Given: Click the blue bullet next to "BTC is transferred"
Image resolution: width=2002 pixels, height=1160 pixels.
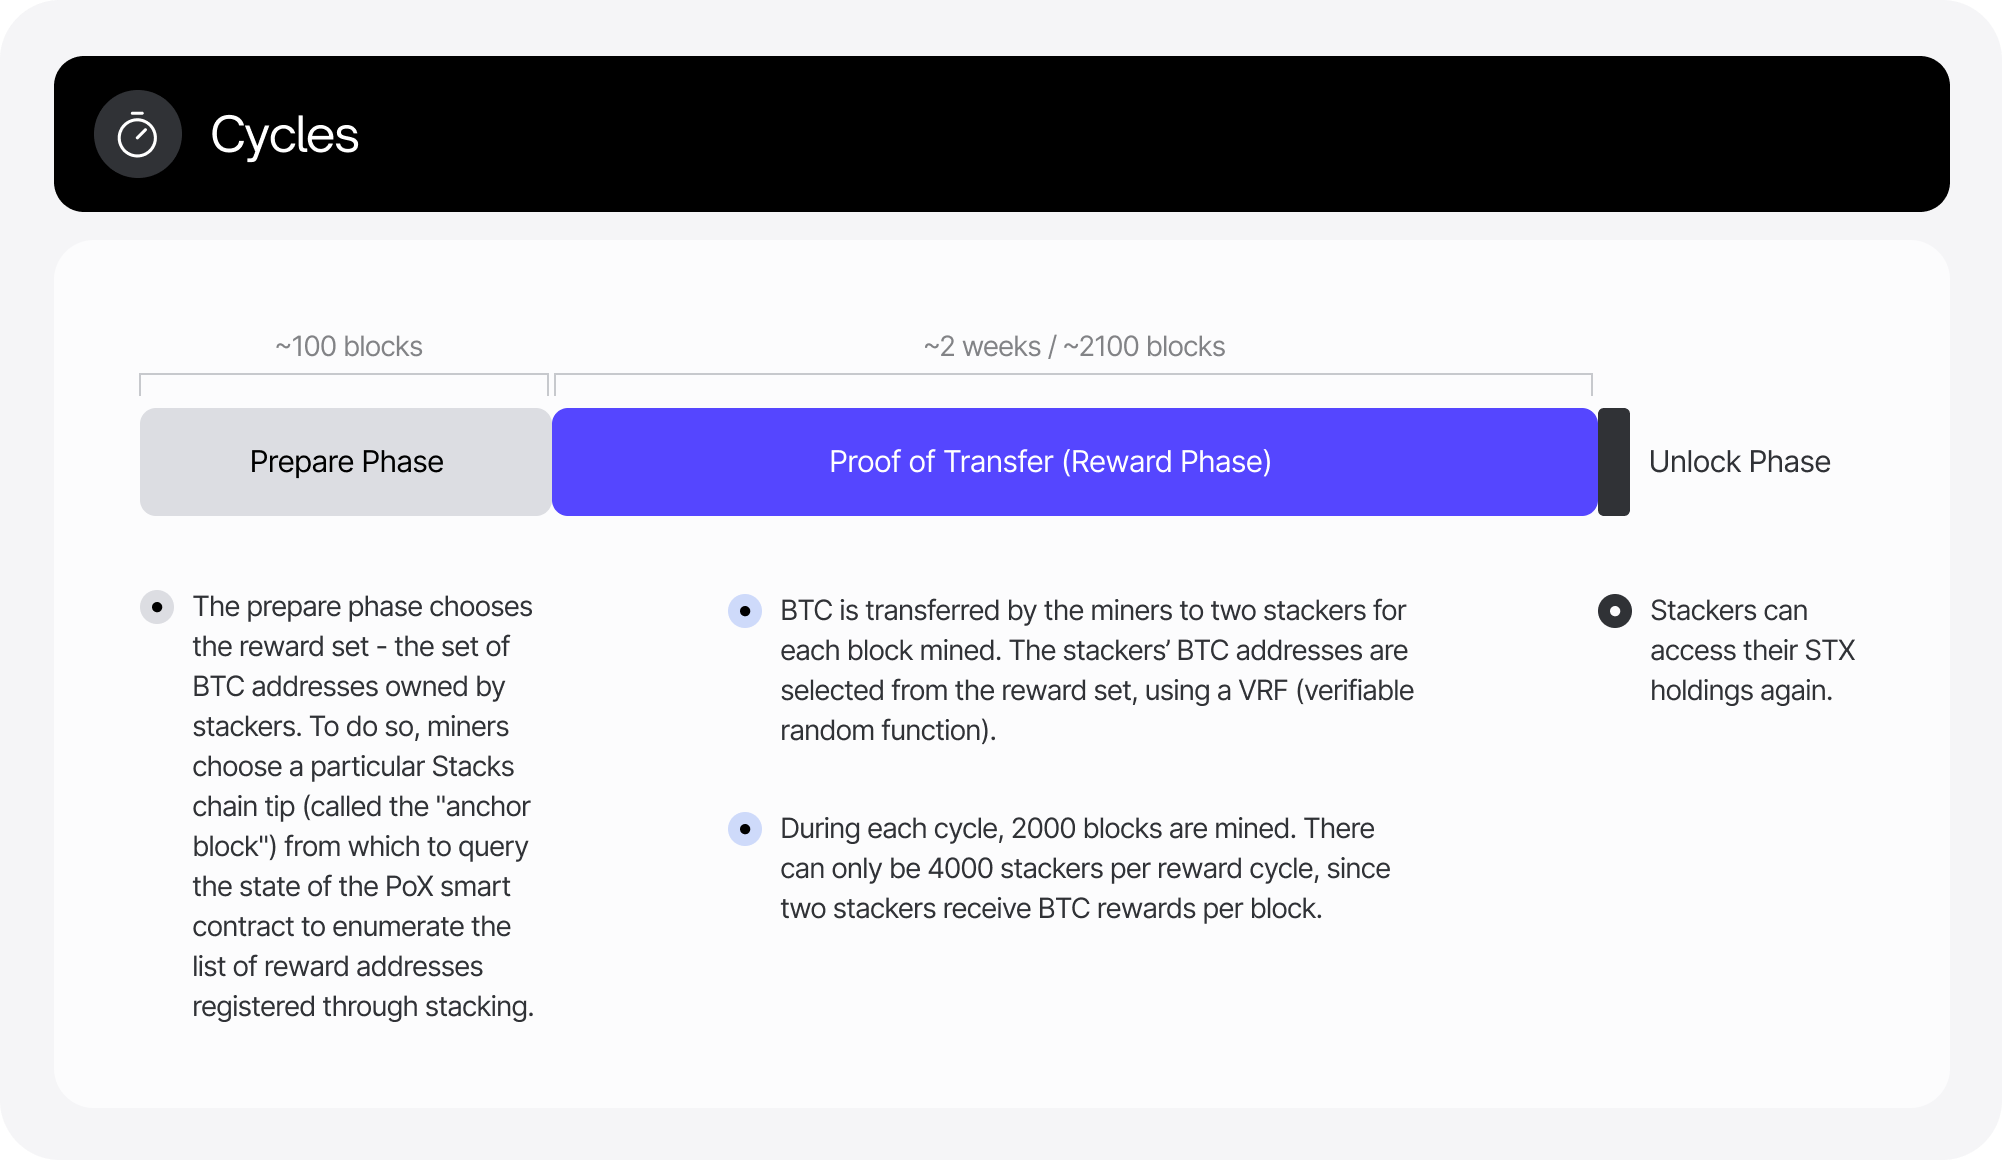Looking at the screenshot, I should 745,611.
